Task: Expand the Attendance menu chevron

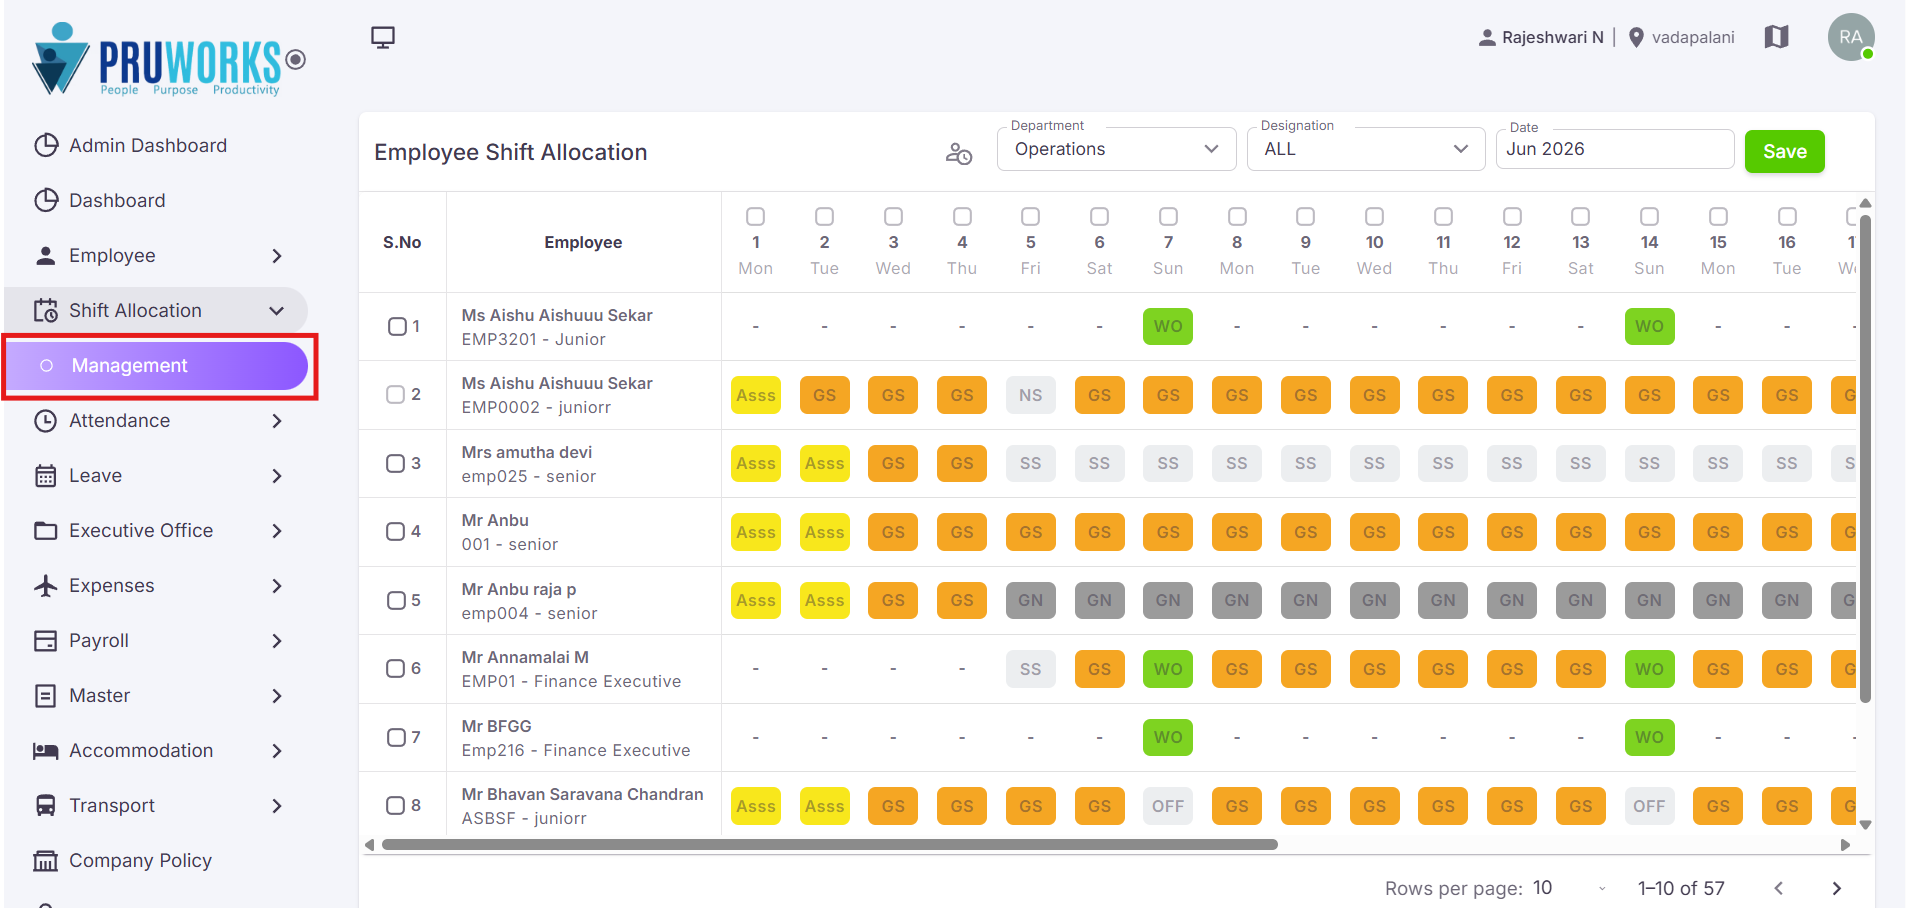Action: 277,421
